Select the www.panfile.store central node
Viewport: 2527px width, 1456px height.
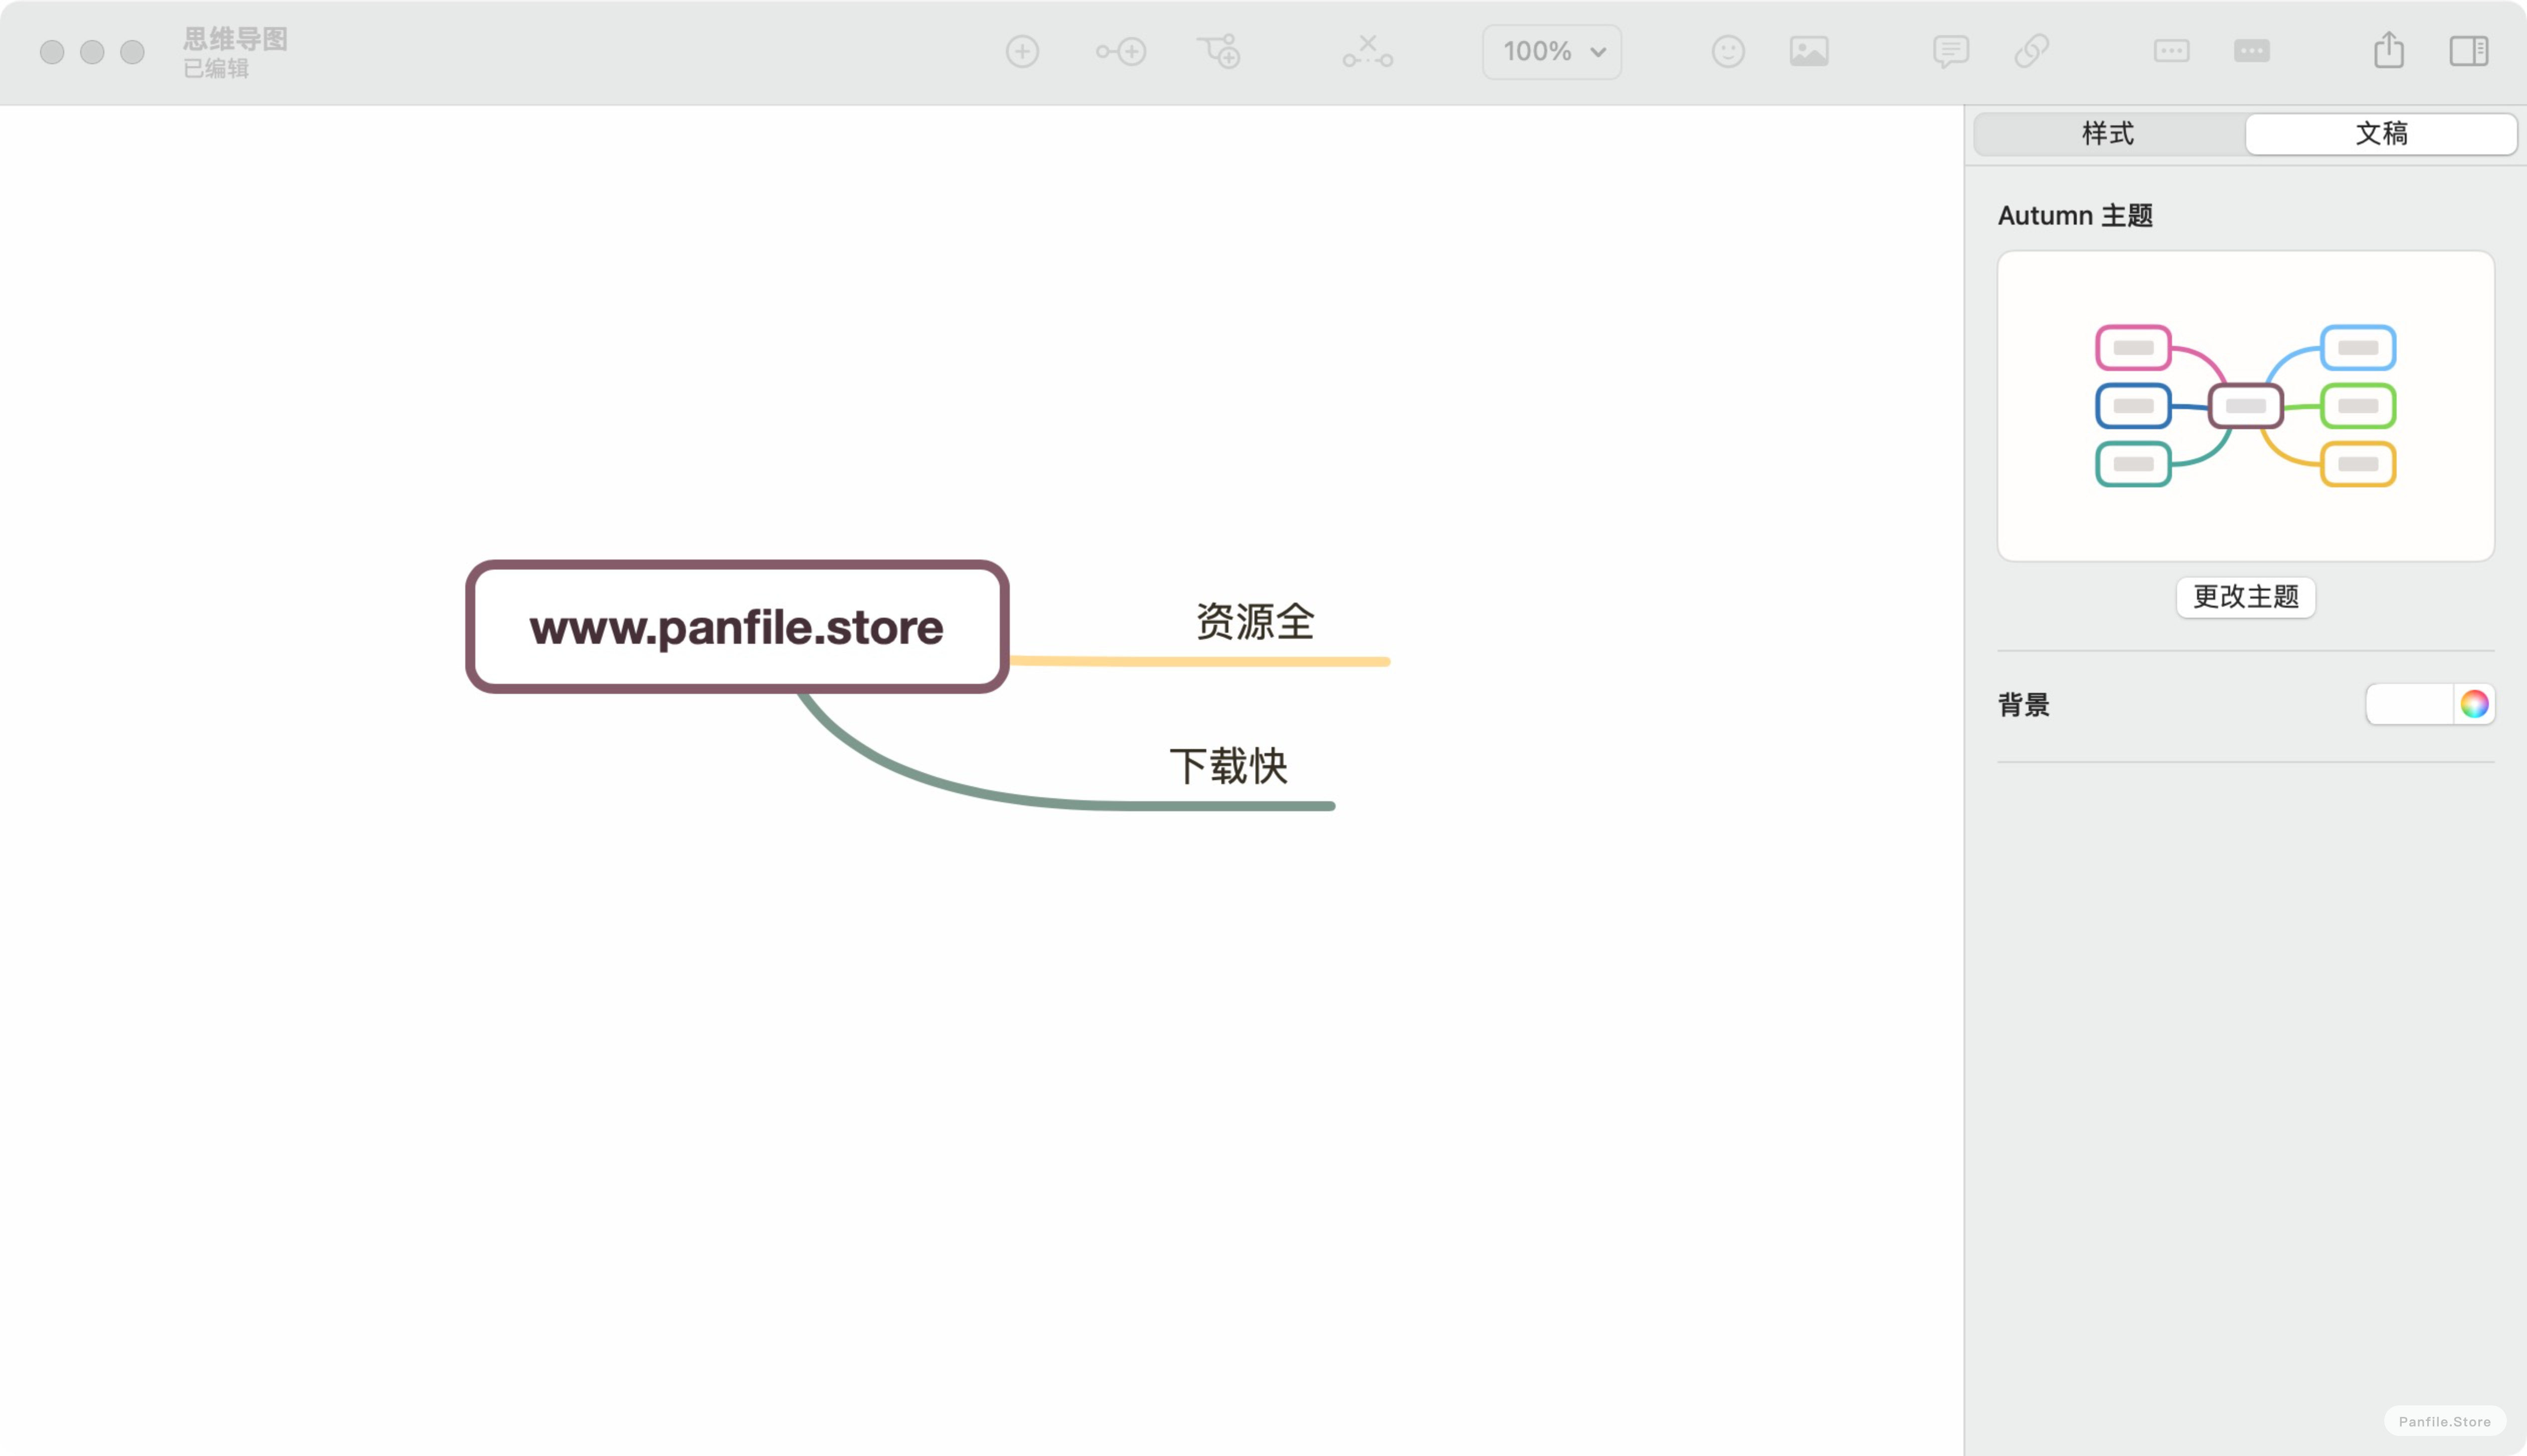point(737,627)
